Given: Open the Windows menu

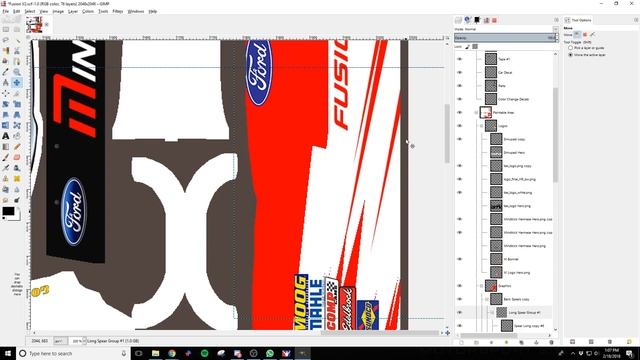Looking at the screenshot, I should coord(136,11).
